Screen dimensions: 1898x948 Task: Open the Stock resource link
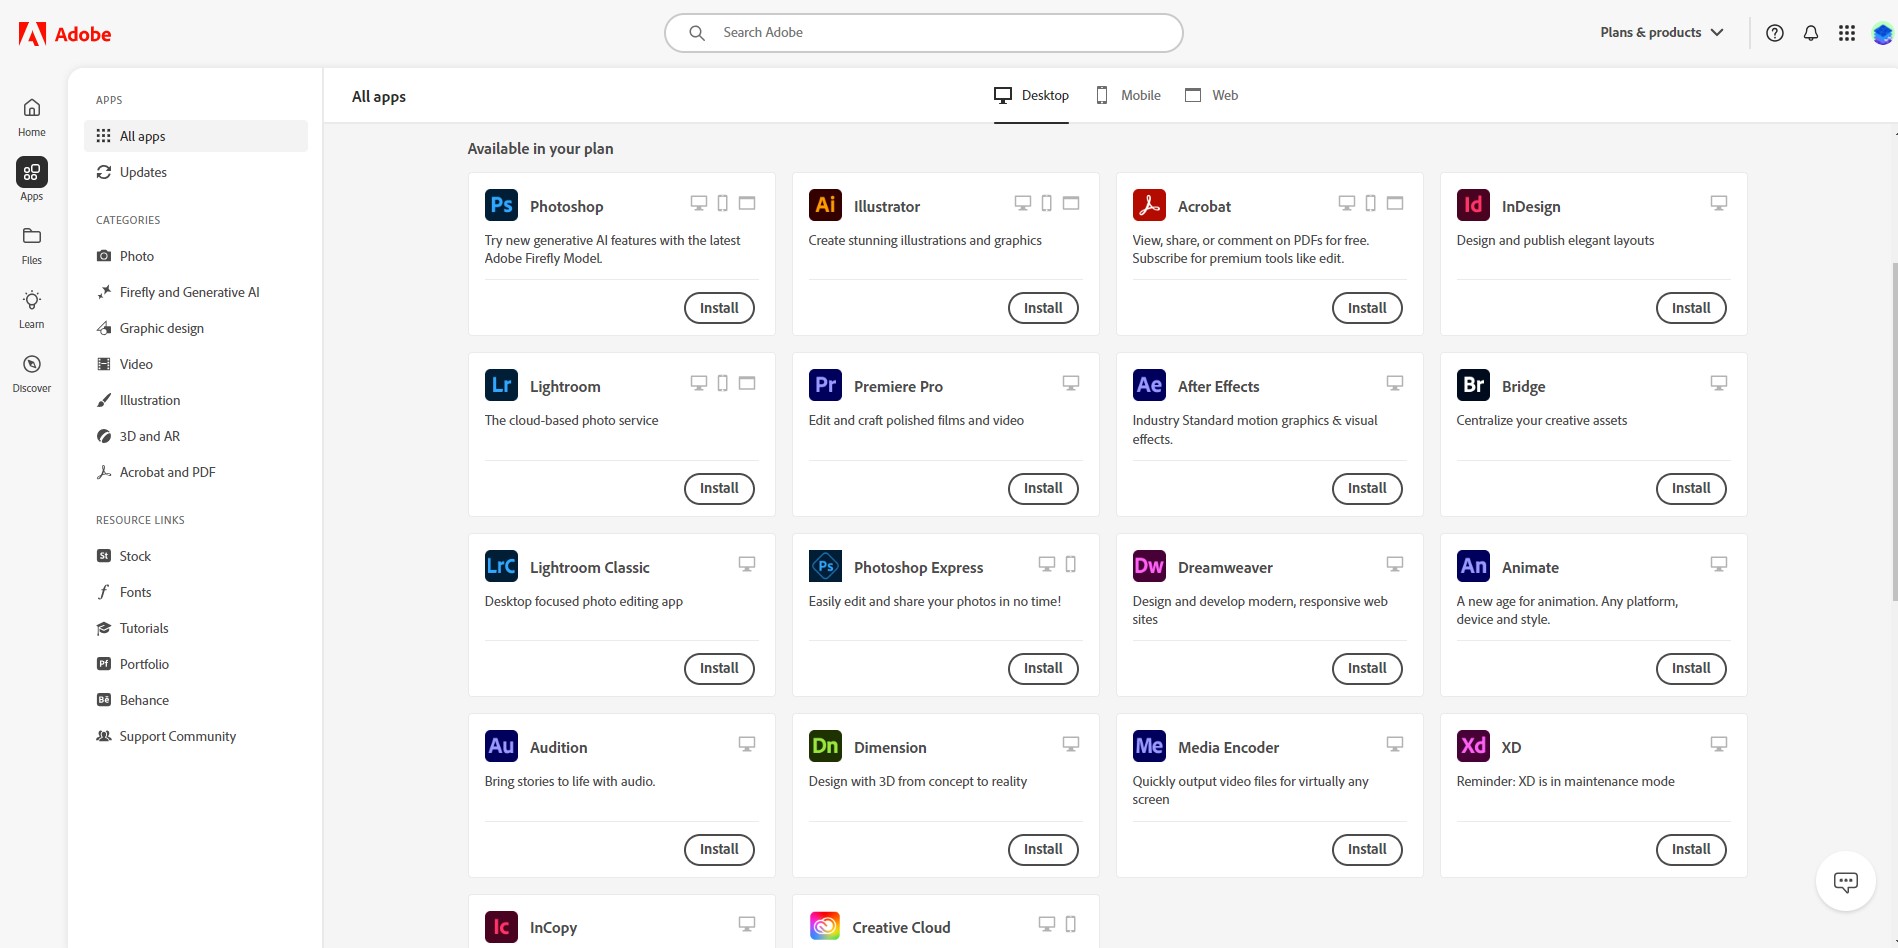[196, 556]
